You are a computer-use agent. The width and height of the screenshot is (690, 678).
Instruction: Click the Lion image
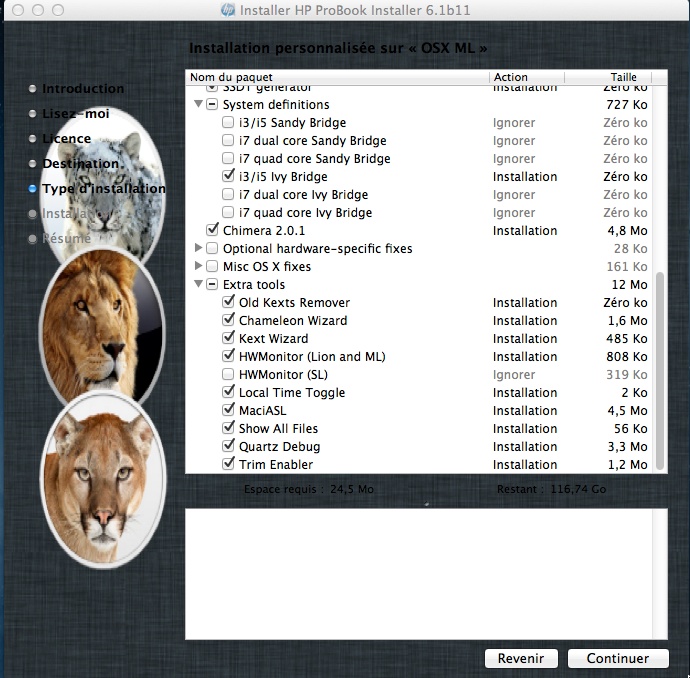[x=102, y=326]
